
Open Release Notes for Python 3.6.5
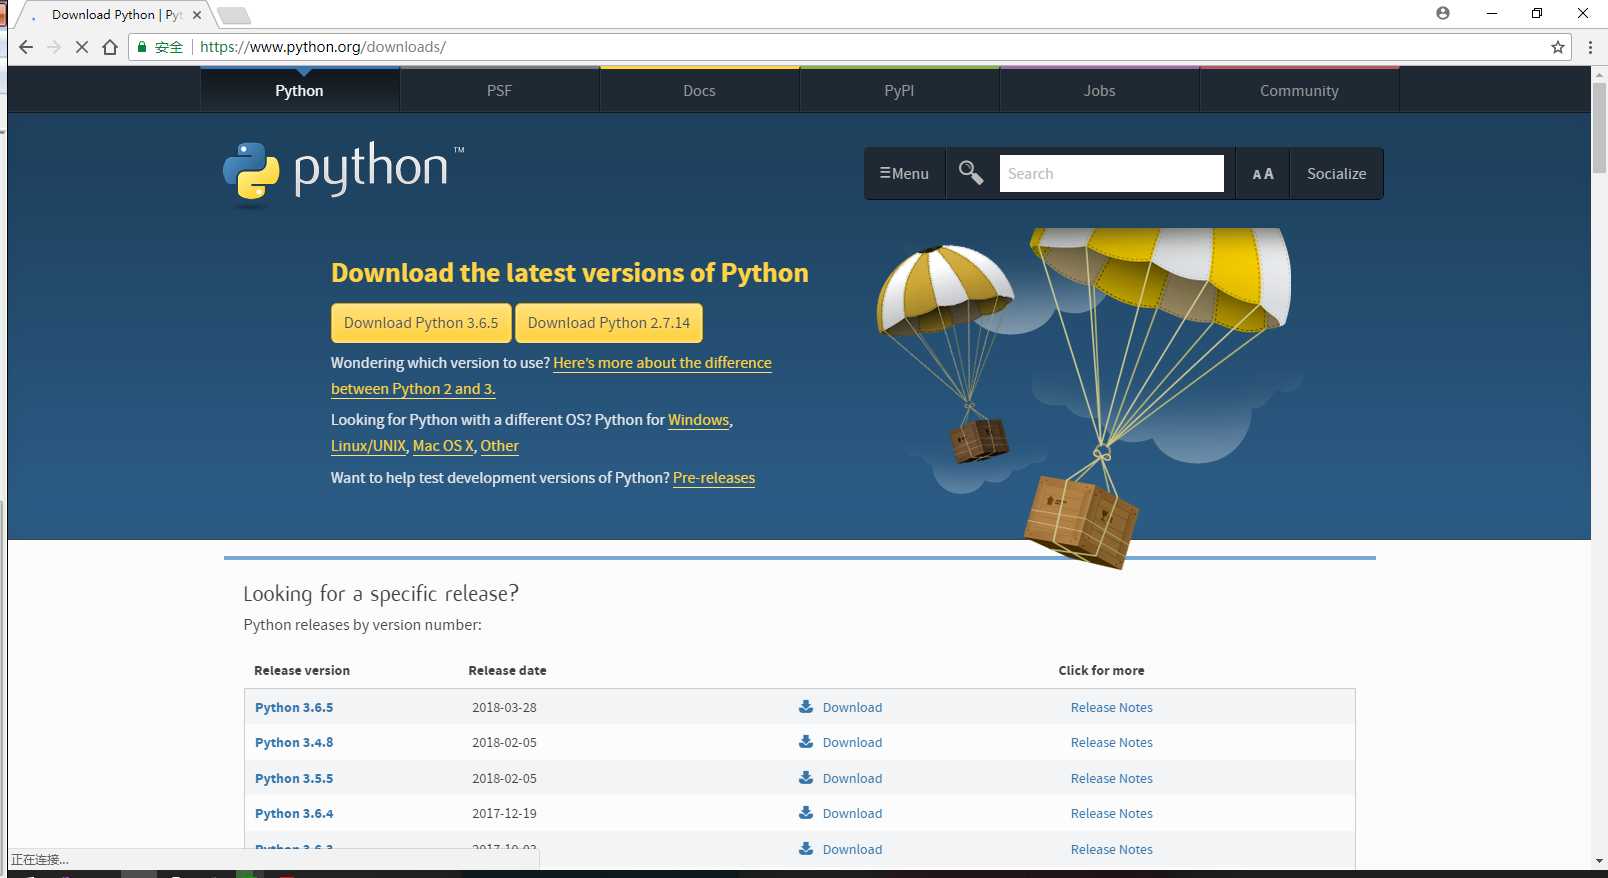coord(1111,707)
